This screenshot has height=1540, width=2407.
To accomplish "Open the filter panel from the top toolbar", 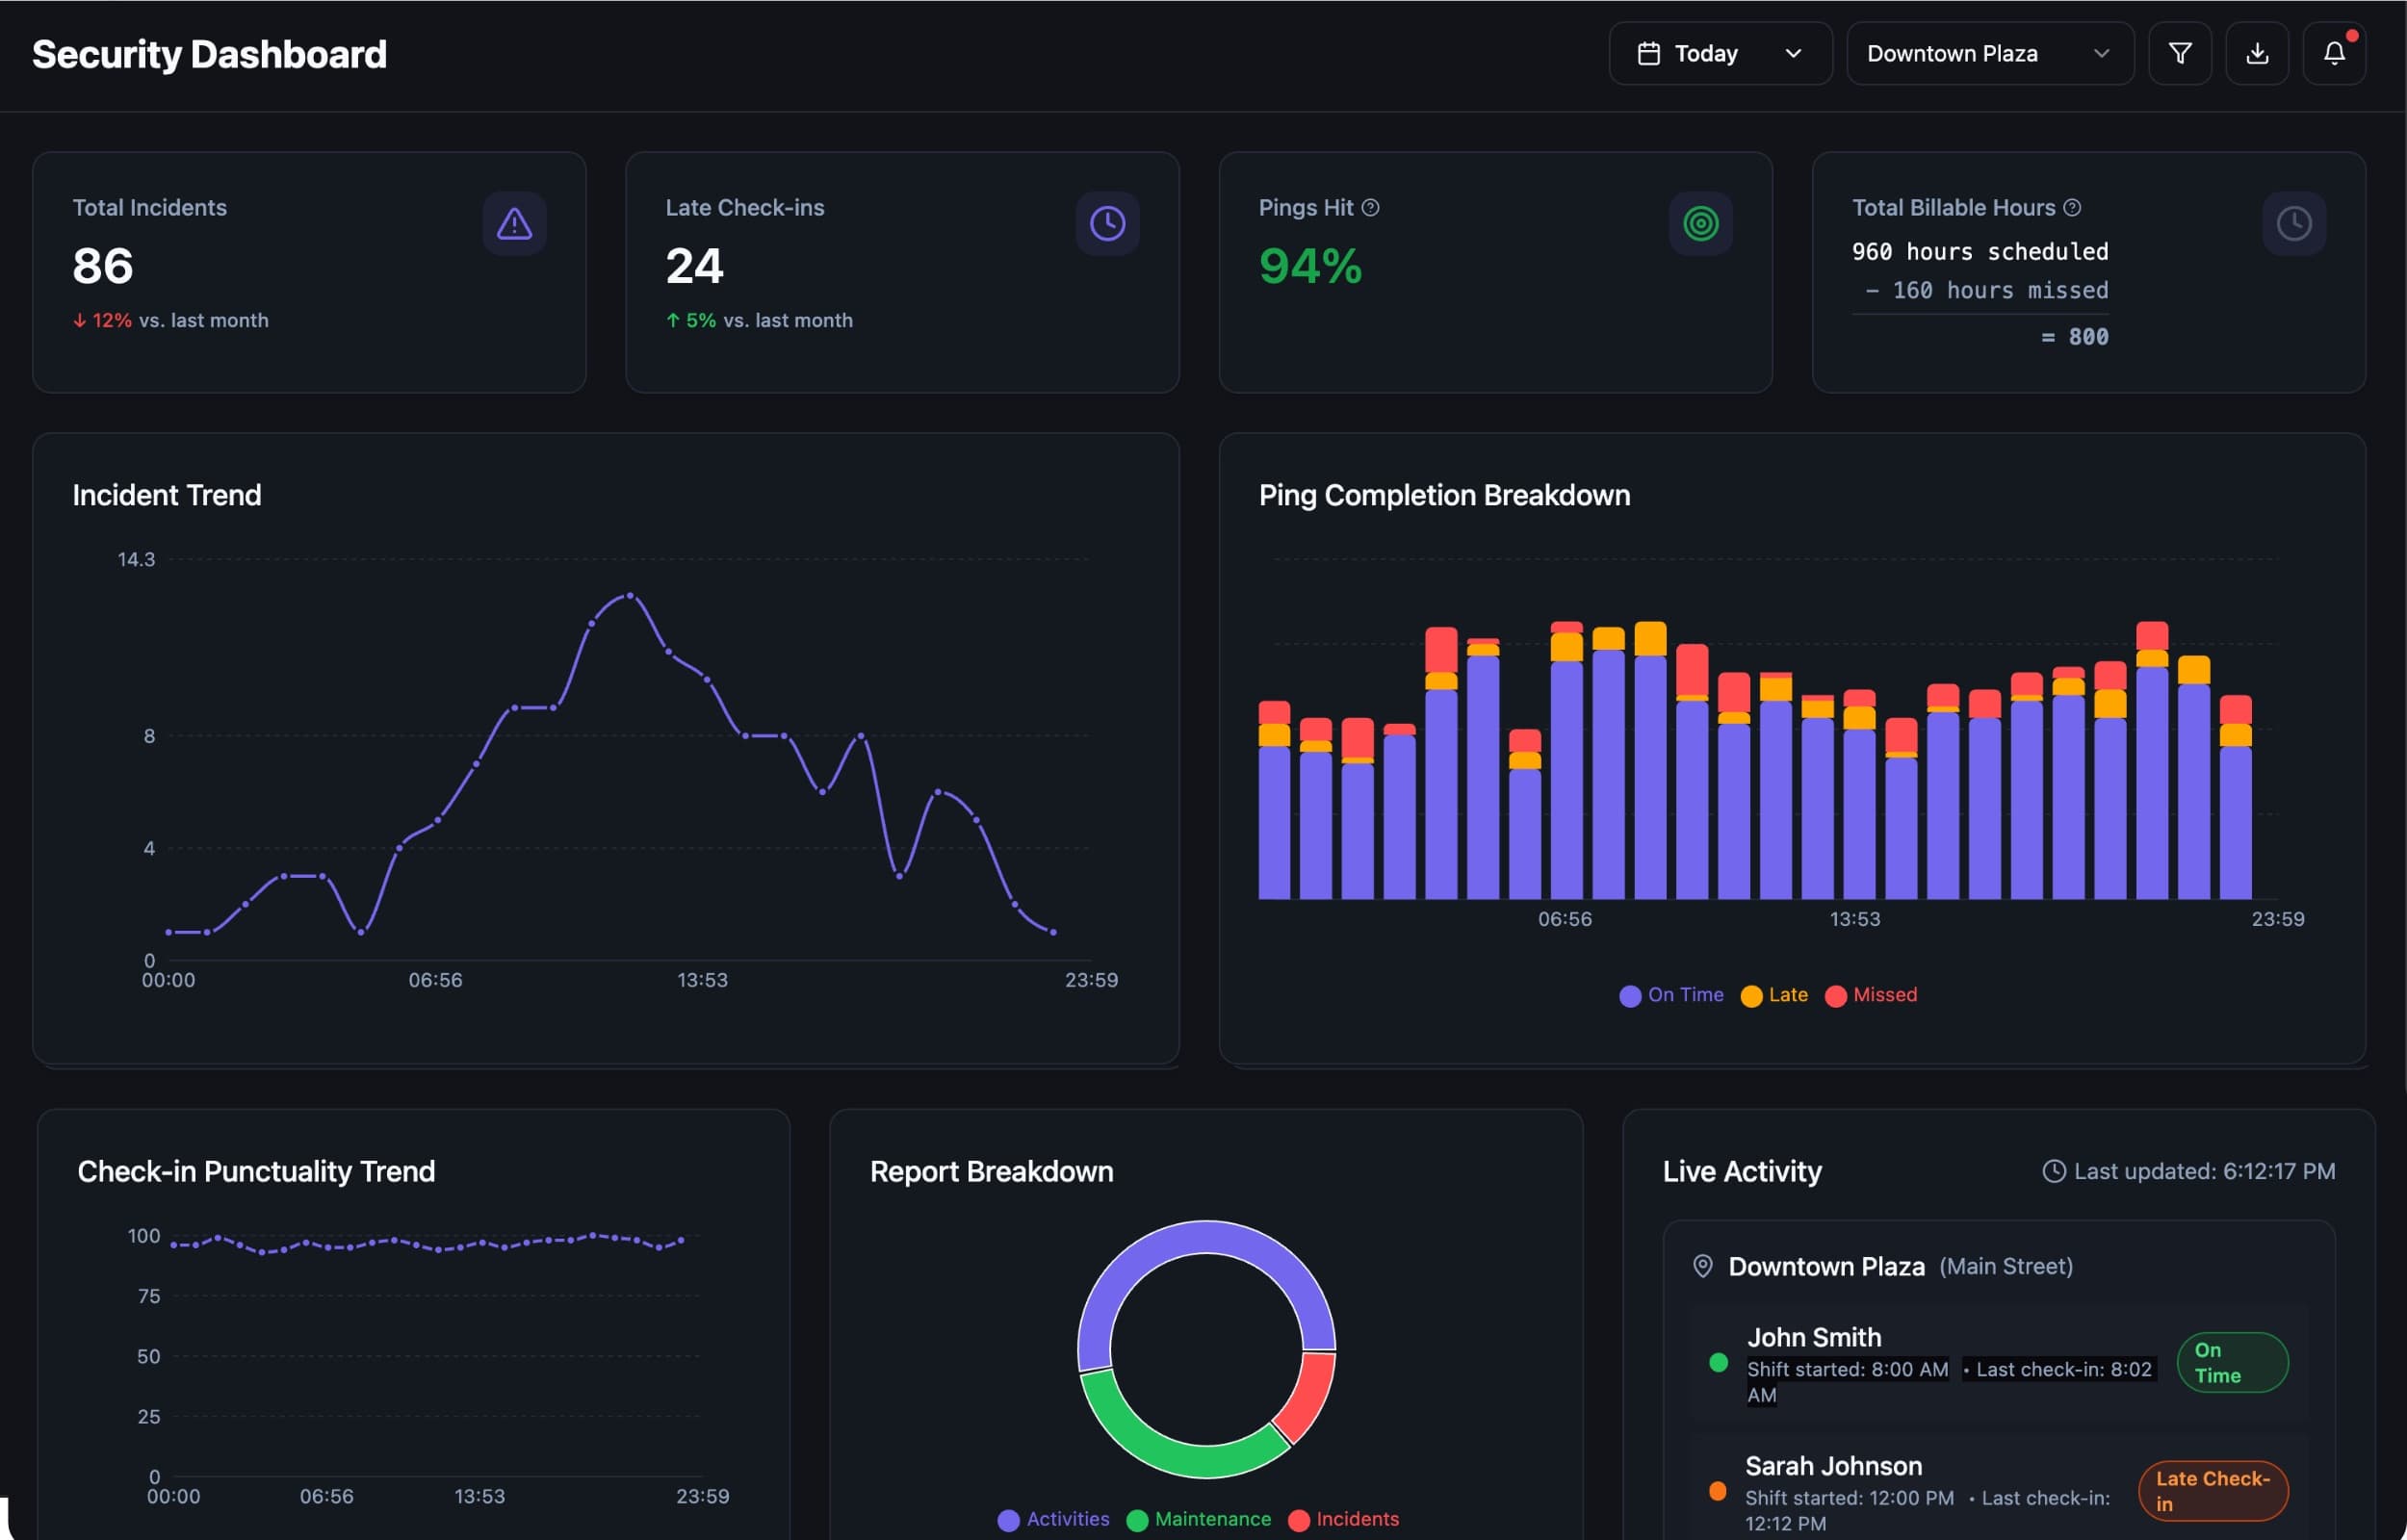I will coord(2181,53).
